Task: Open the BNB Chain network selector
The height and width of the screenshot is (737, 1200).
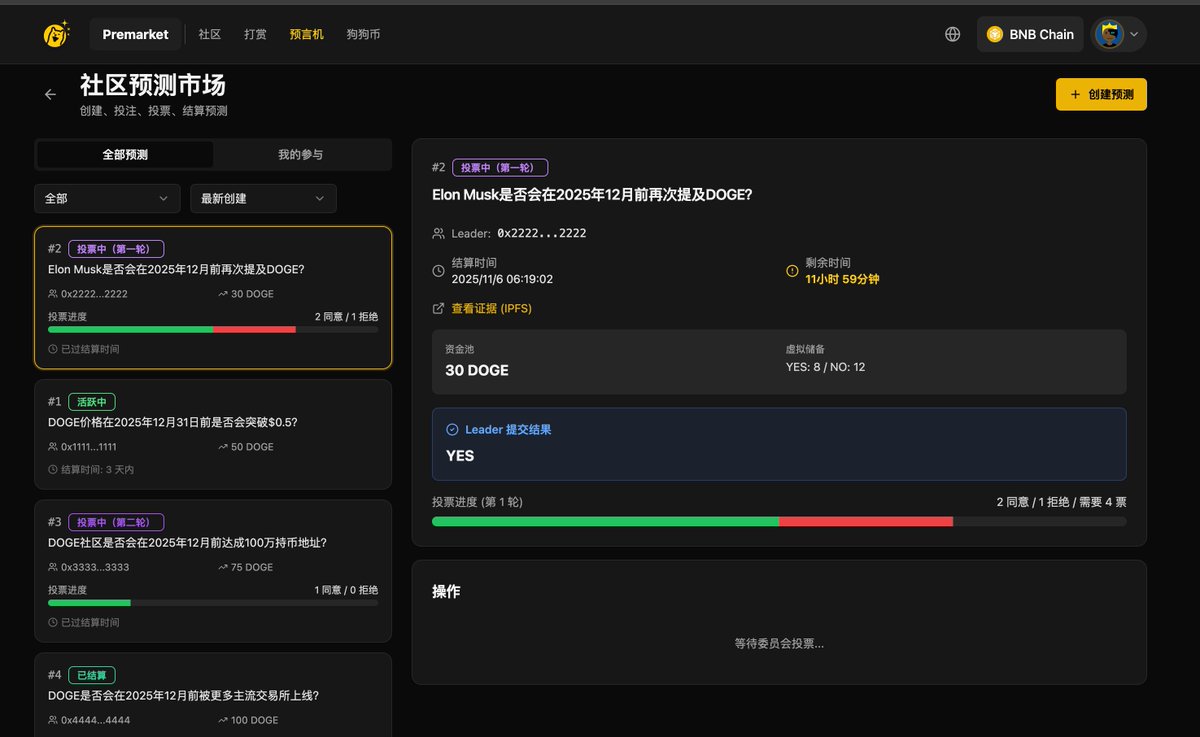Action: [1030, 34]
